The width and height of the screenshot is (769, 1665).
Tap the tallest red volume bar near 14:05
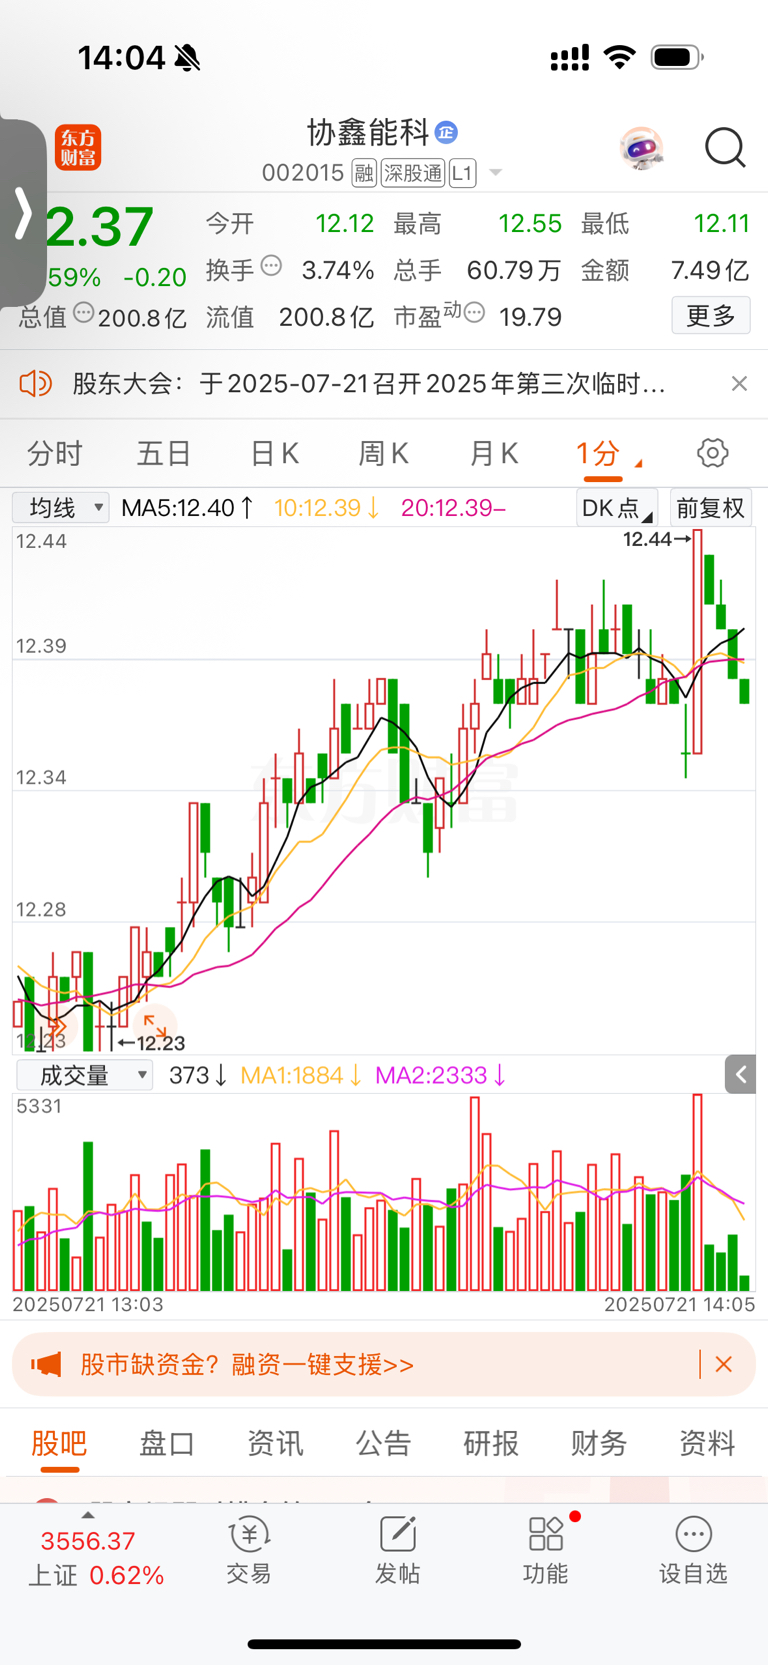tap(697, 1192)
